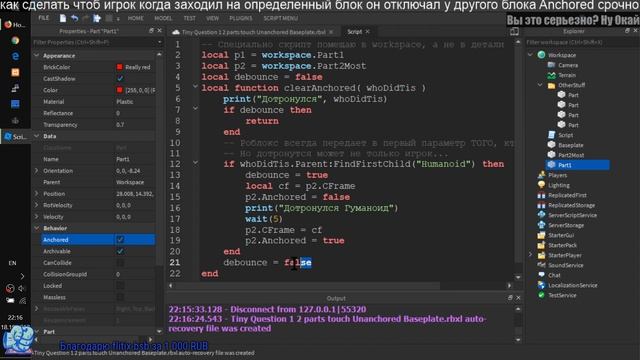Image resolution: width=640 pixels, height=360 pixels.
Task: Select the ServerScriptService icon
Action: [542, 215]
